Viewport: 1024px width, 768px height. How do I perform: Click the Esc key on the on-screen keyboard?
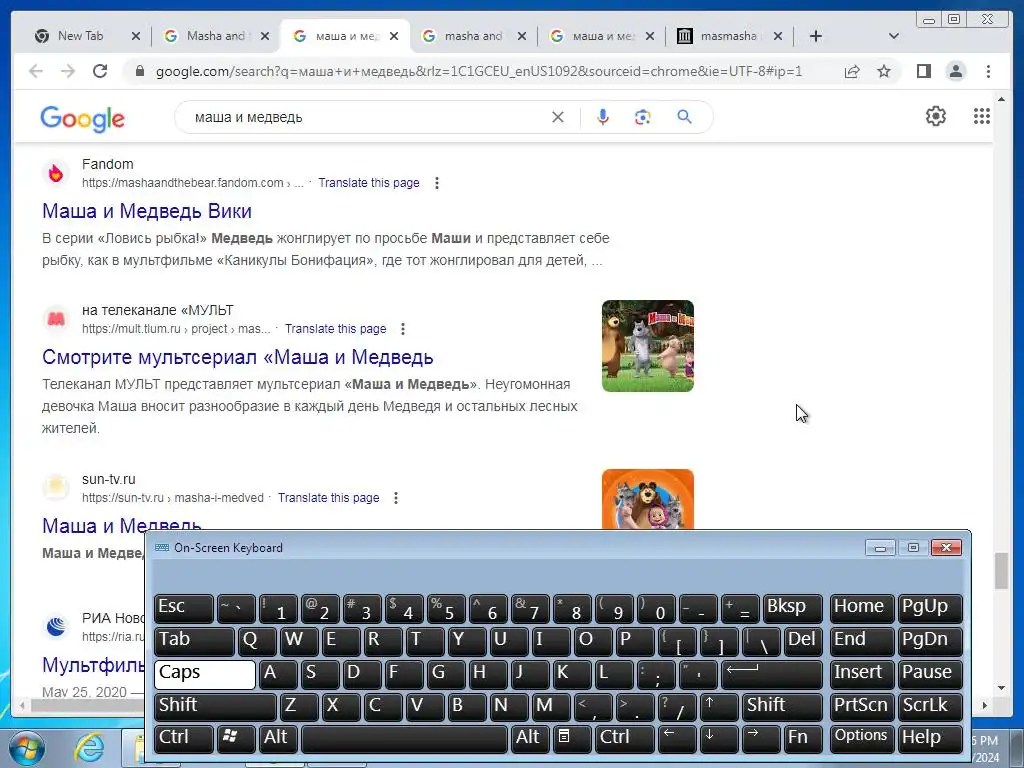(184, 608)
